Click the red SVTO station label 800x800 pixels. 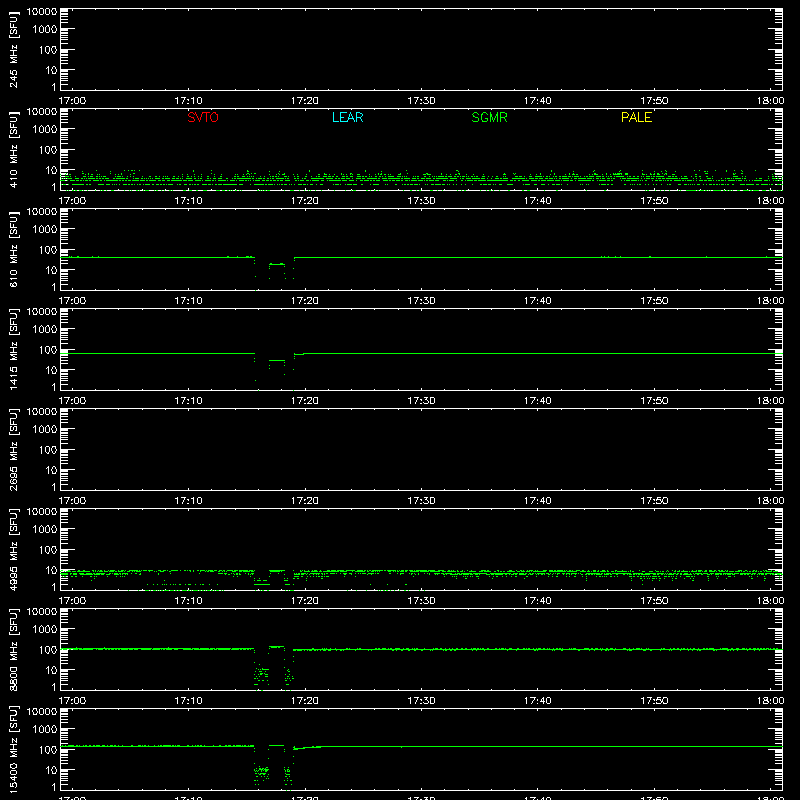(x=203, y=117)
